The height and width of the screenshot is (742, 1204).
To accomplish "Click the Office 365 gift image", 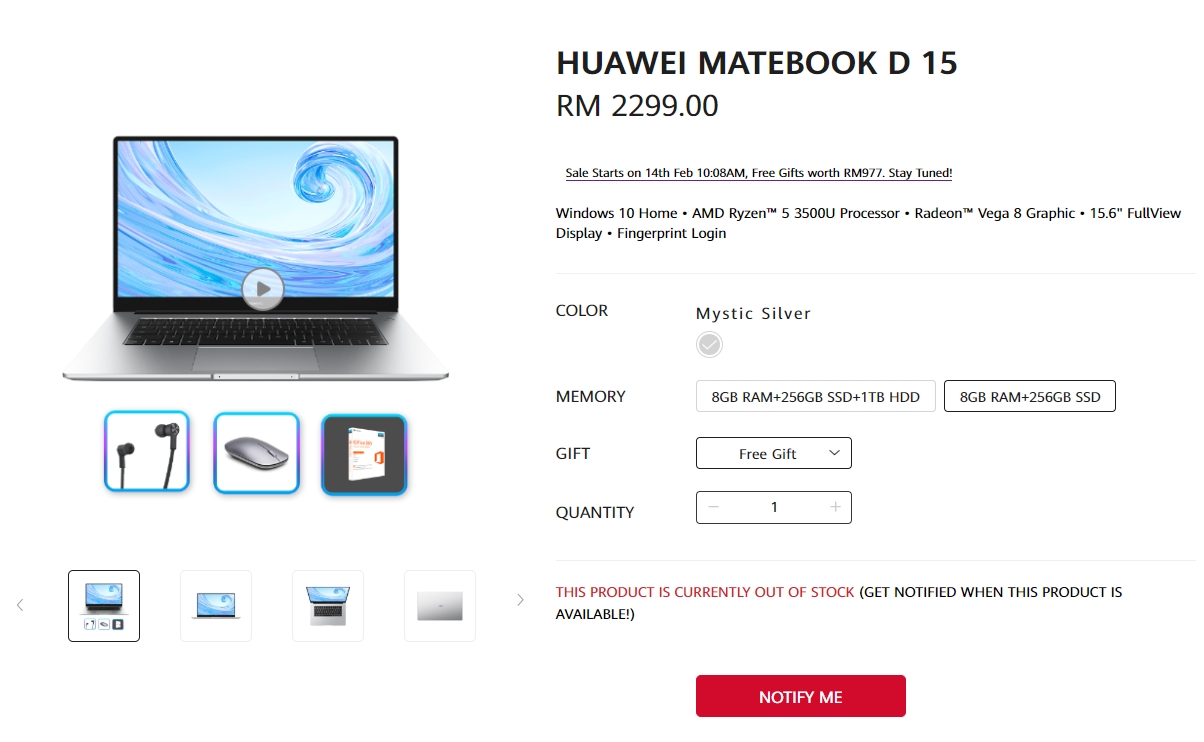I will pyautogui.click(x=364, y=454).
